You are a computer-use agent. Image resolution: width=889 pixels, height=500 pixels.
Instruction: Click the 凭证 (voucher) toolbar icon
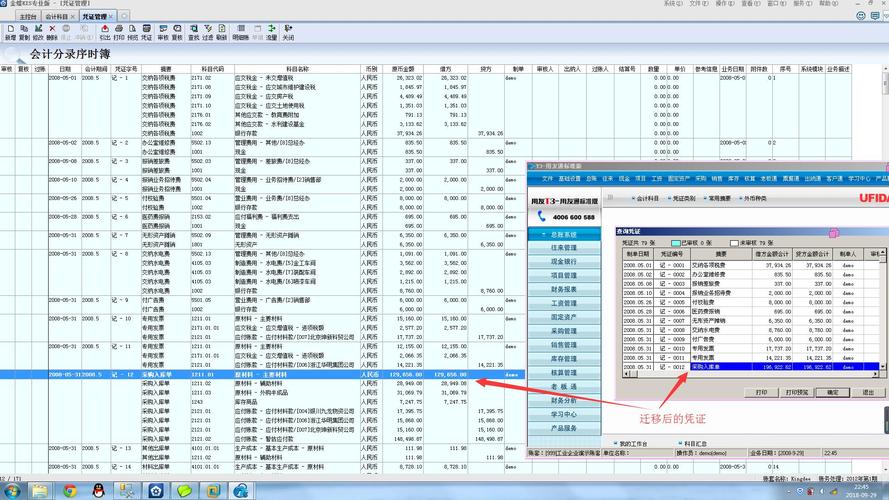coord(146,32)
